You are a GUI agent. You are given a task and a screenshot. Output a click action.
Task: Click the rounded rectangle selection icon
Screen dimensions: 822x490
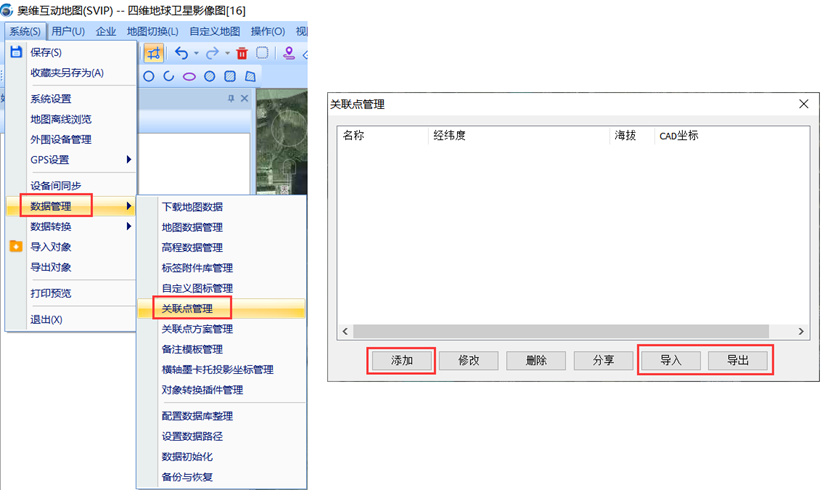coord(262,53)
